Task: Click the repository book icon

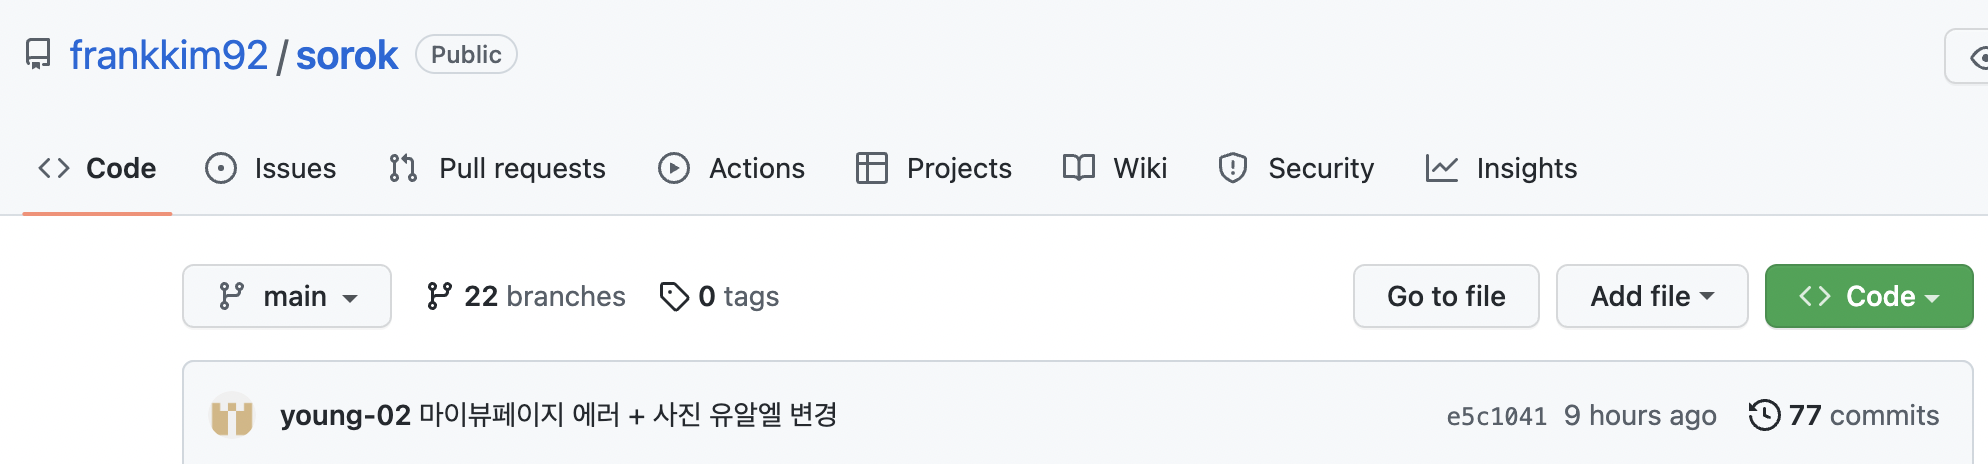Action: 38,54
